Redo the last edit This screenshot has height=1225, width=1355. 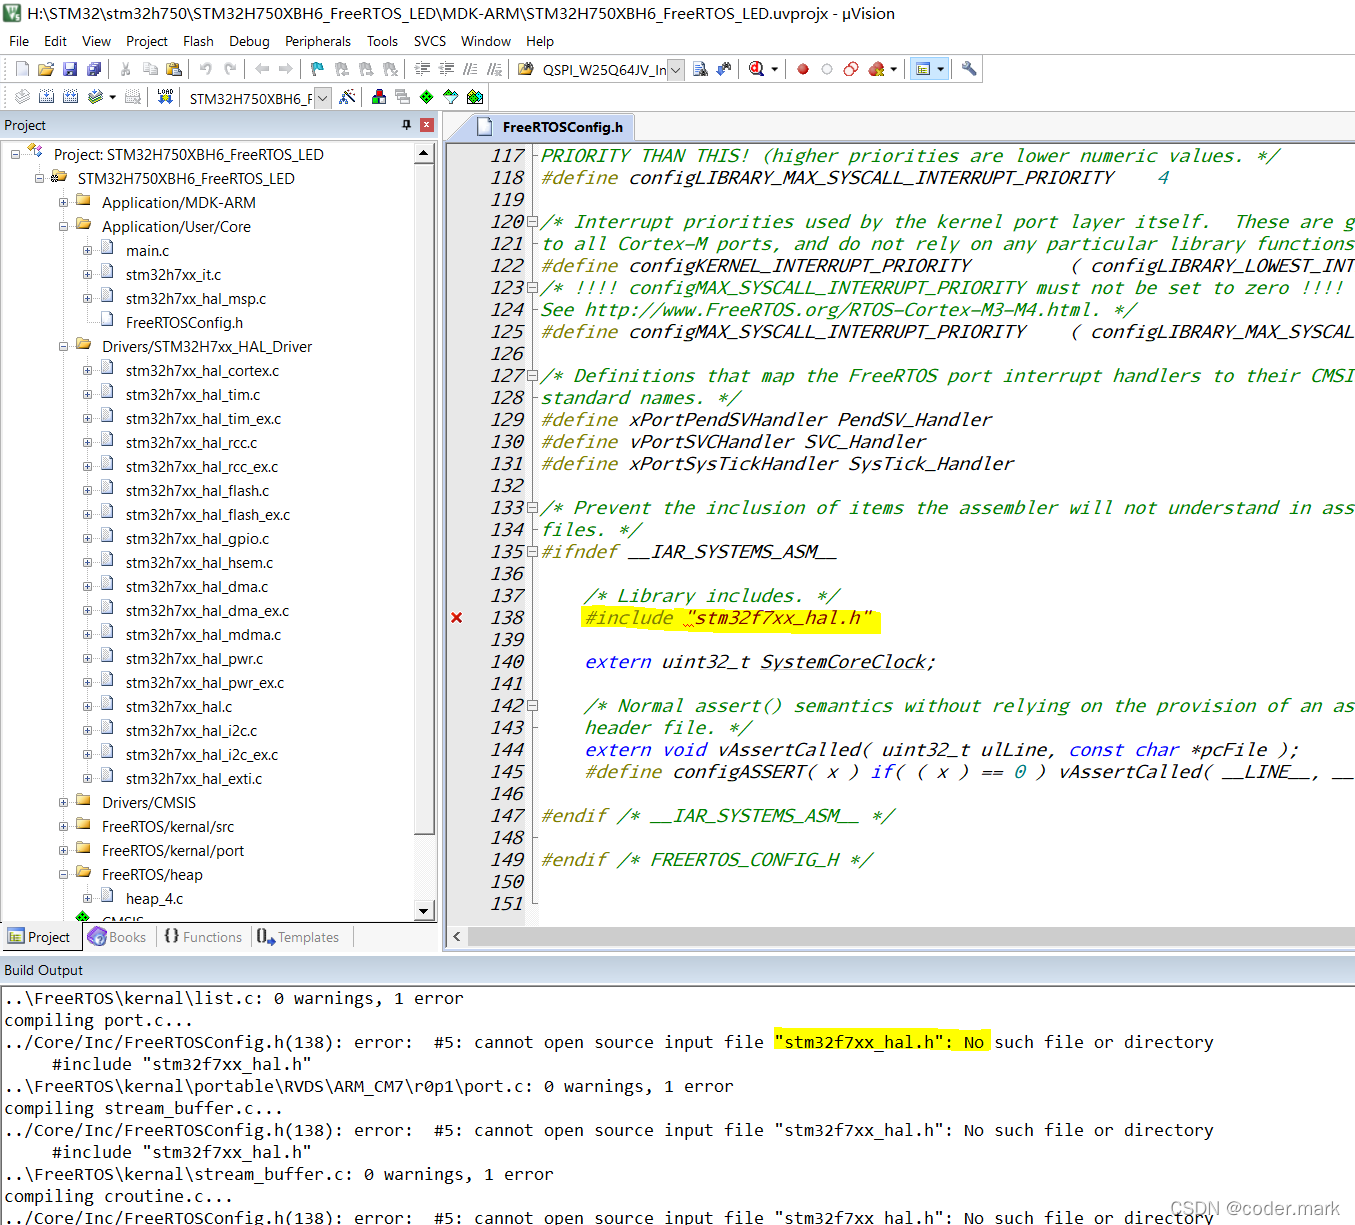coord(230,69)
